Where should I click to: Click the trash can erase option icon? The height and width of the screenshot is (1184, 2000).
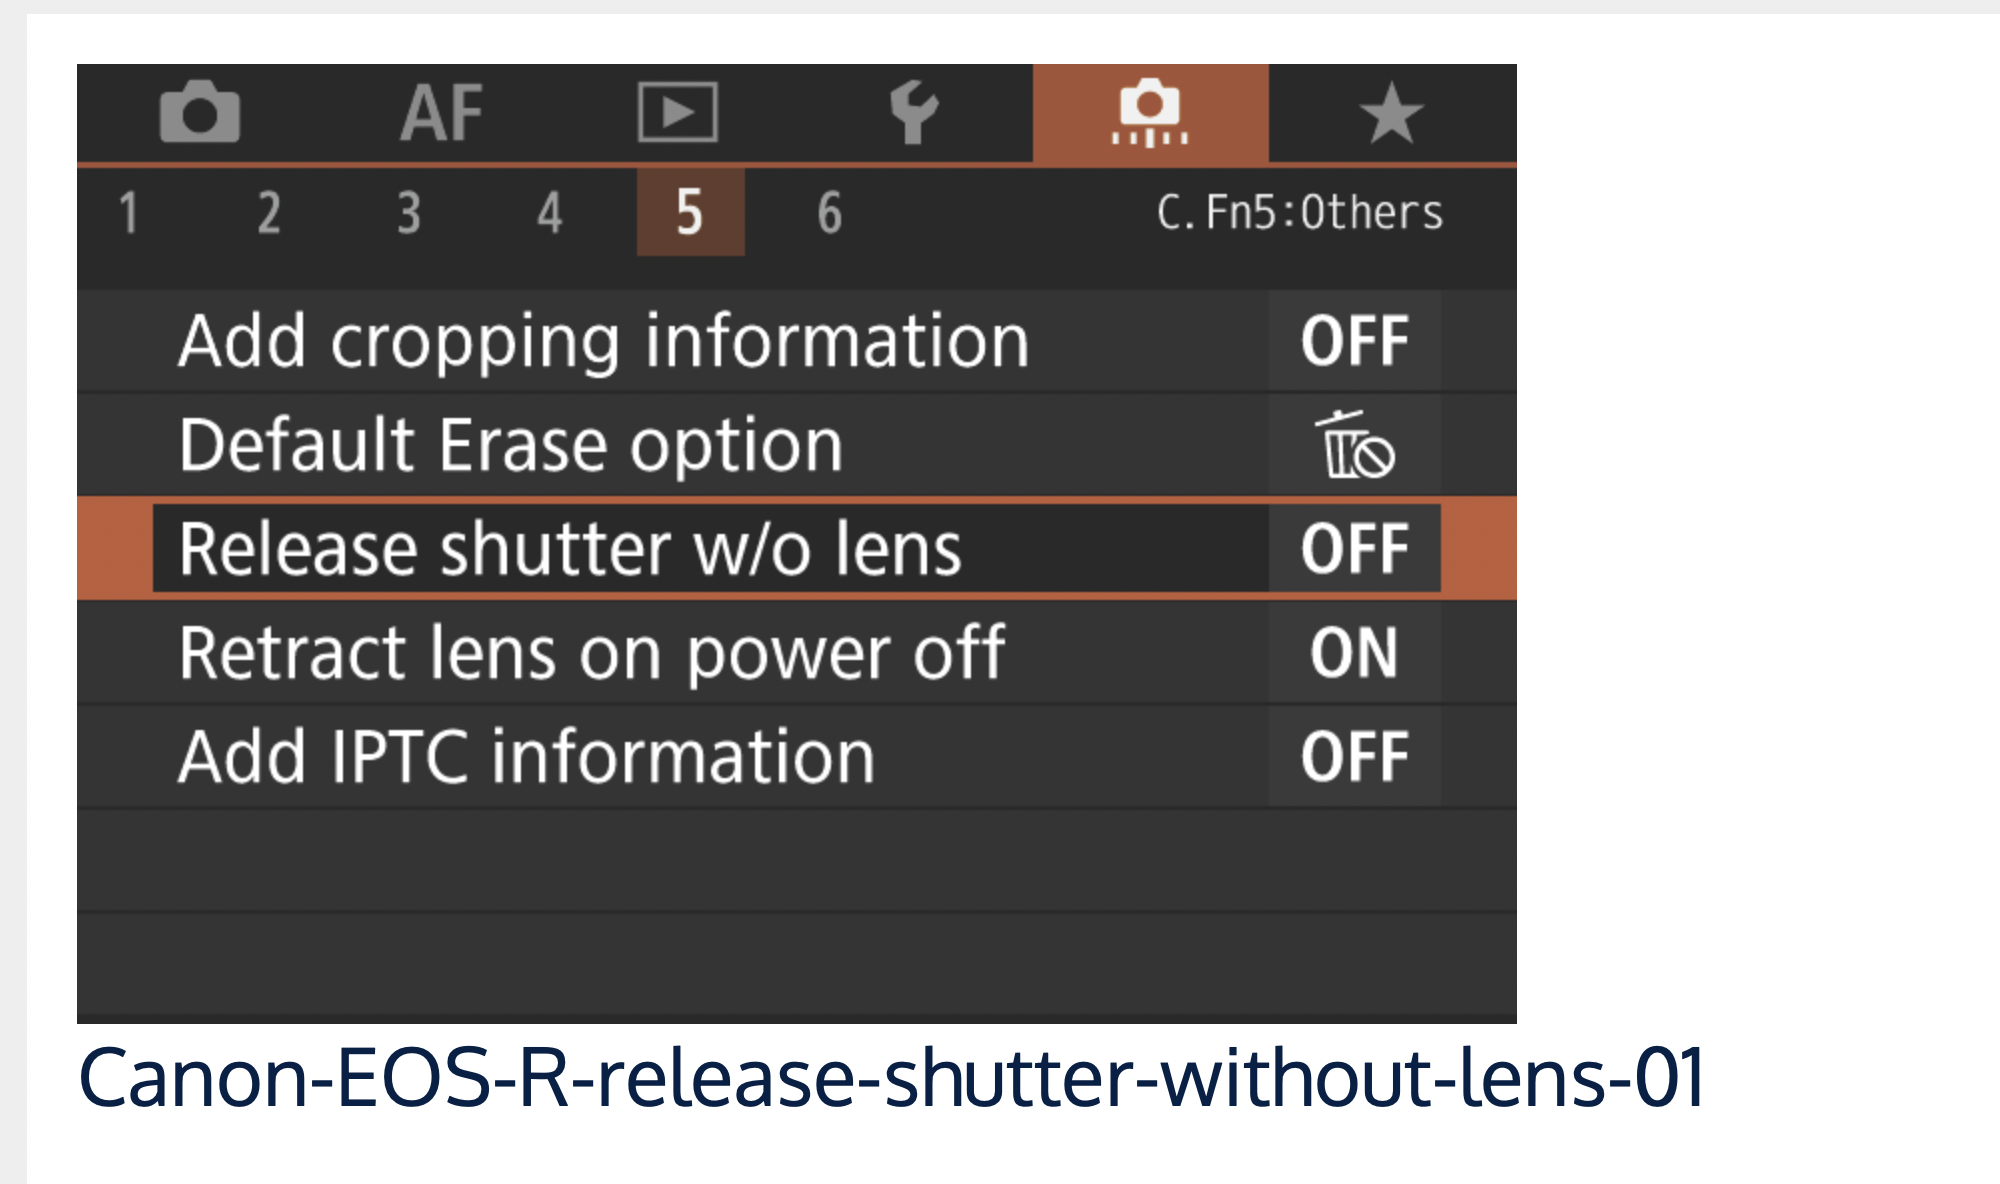pyautogui.click(x=1354, y=445)
